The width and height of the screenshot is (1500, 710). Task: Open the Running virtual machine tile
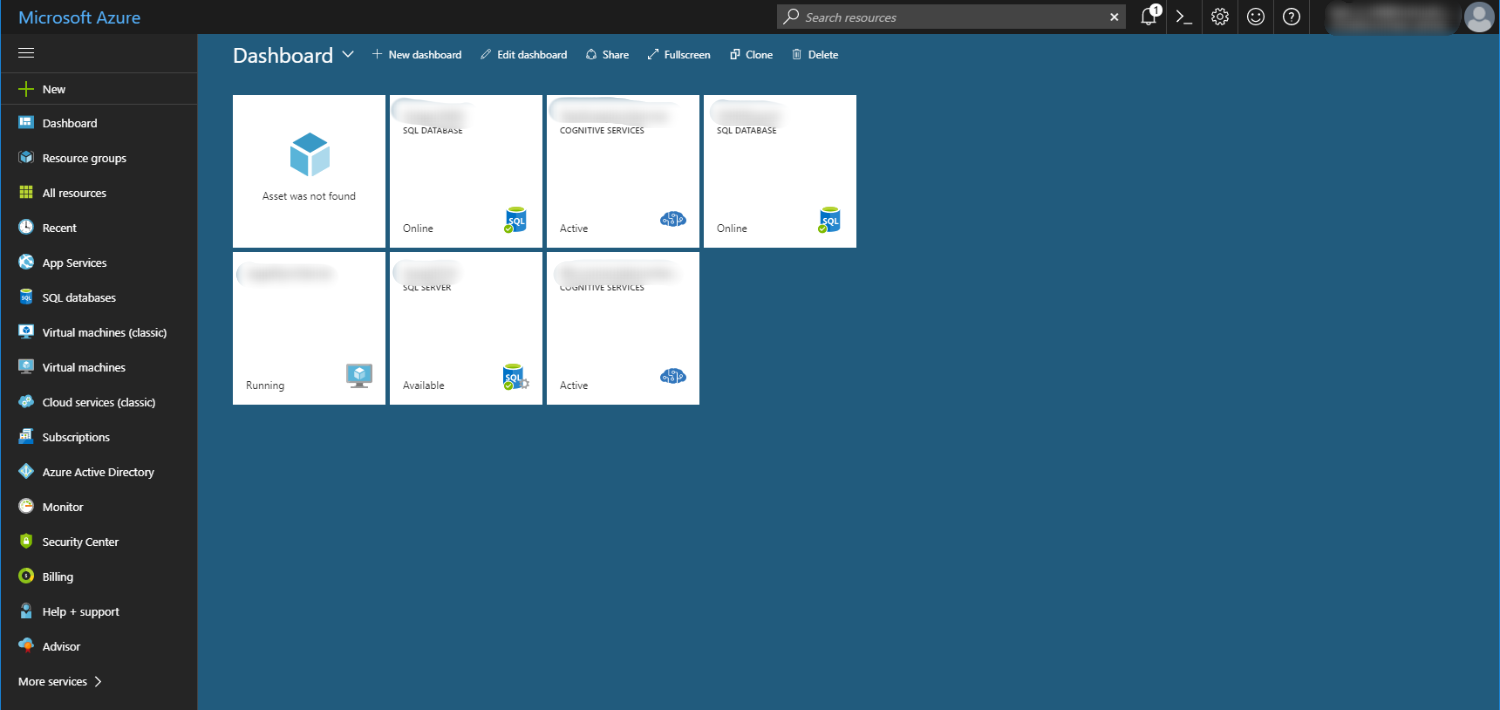click(309, 328)
